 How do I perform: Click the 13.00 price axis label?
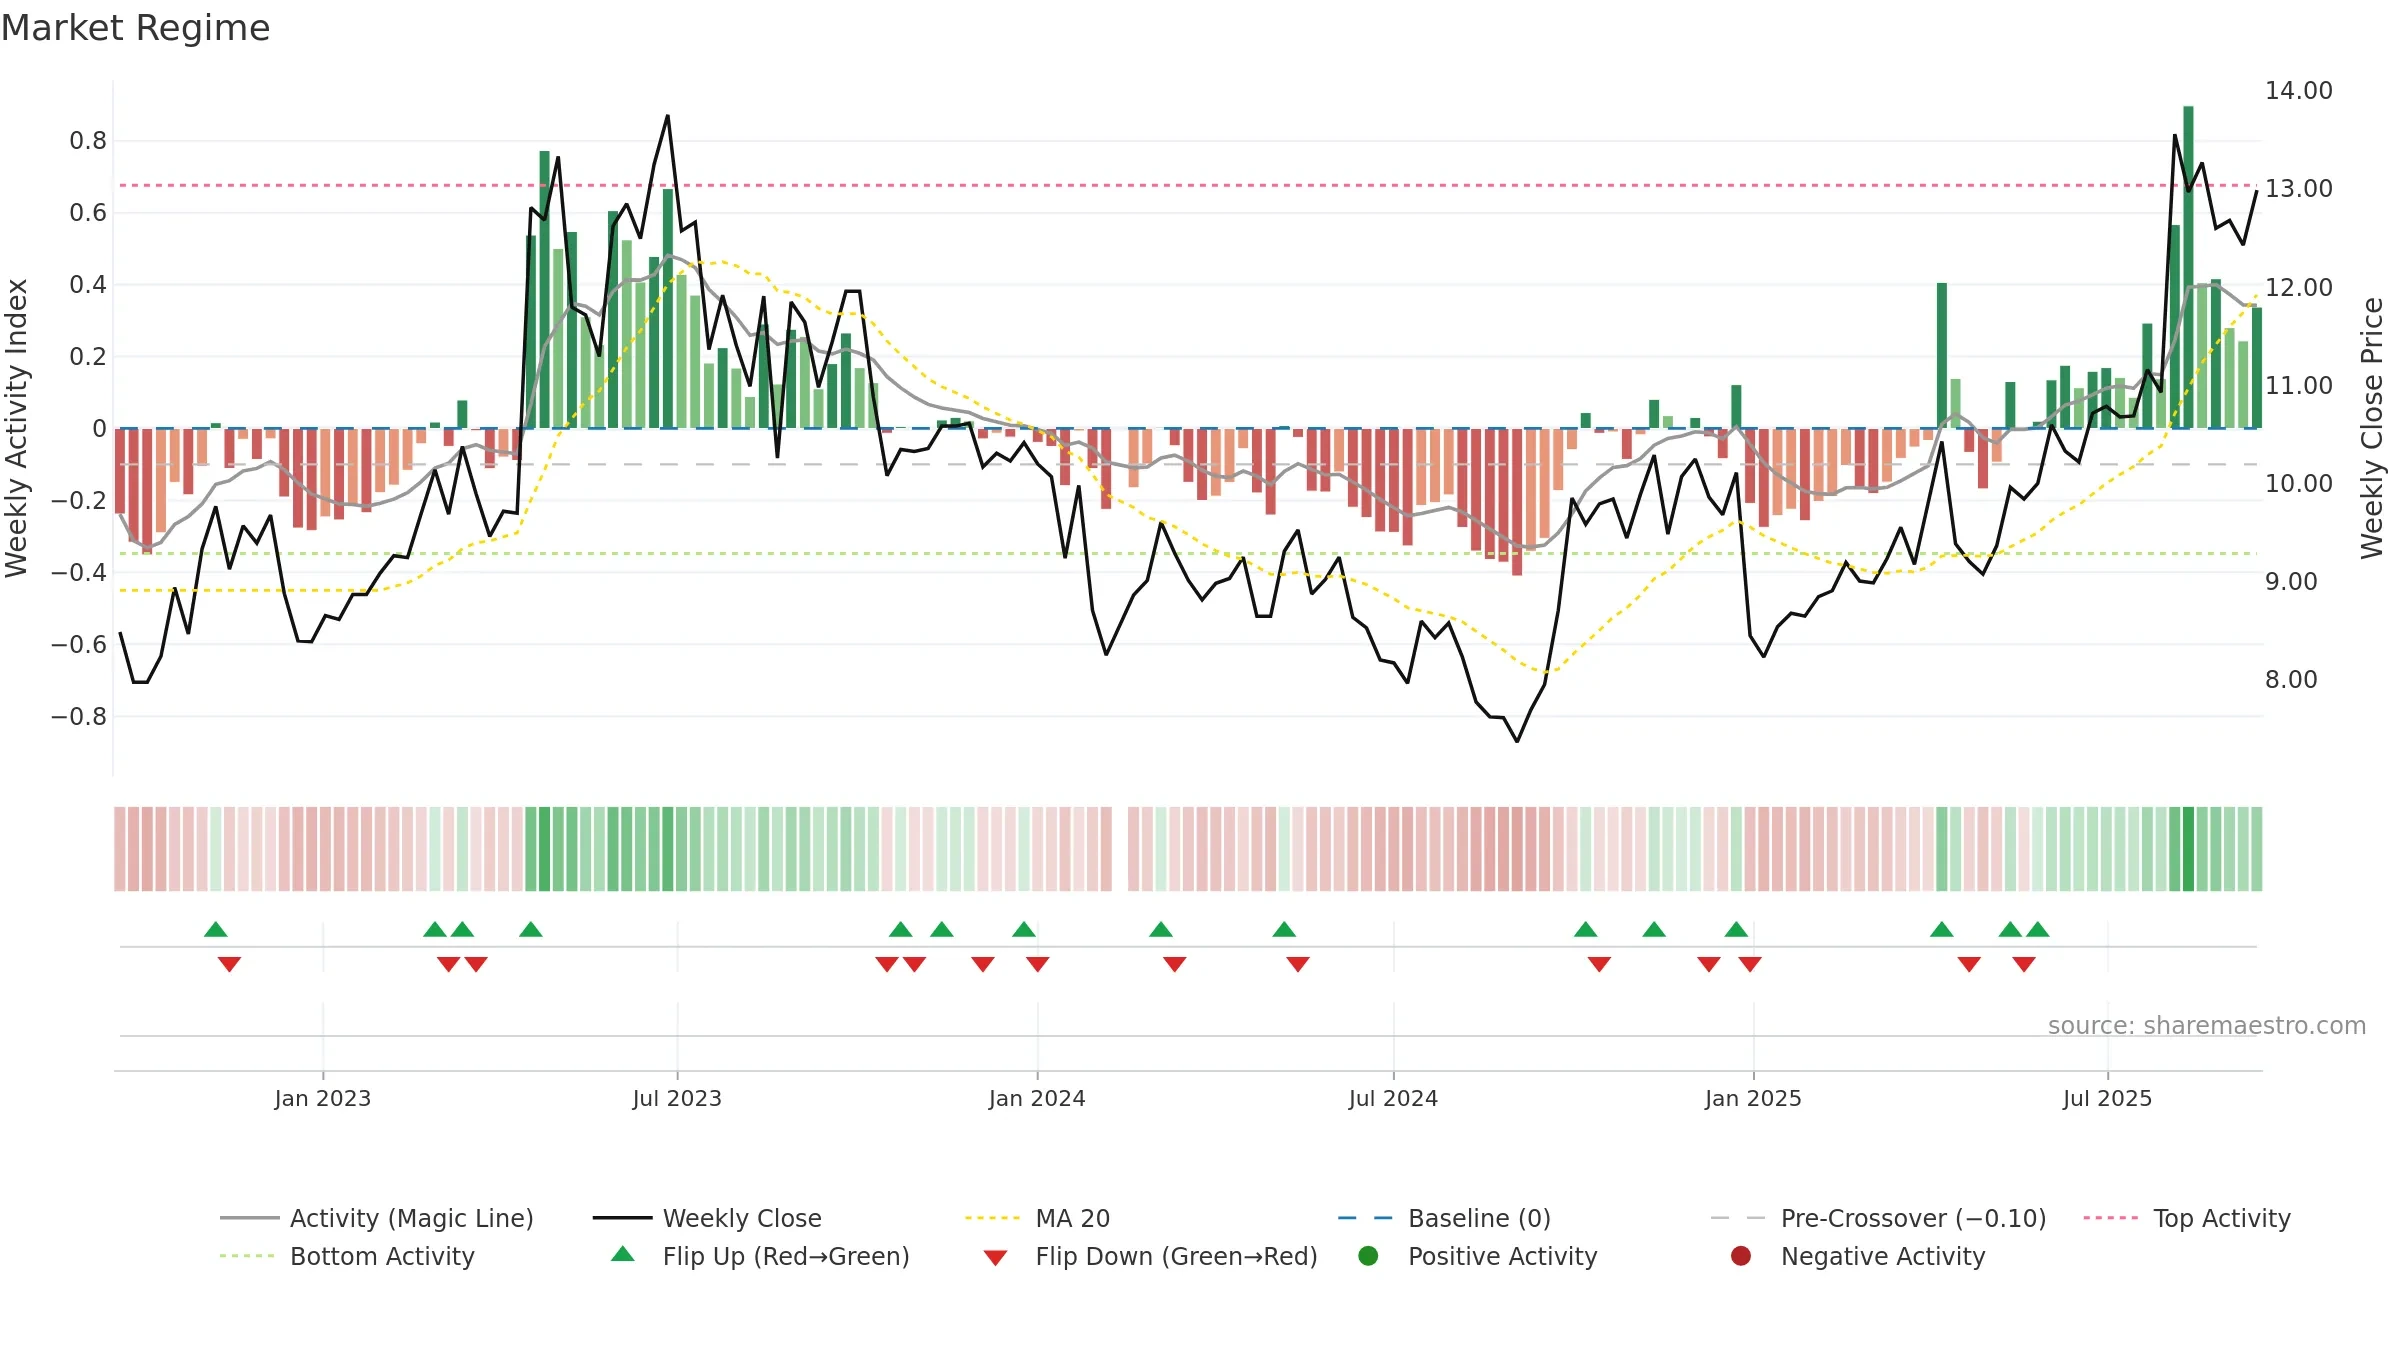2299,188
